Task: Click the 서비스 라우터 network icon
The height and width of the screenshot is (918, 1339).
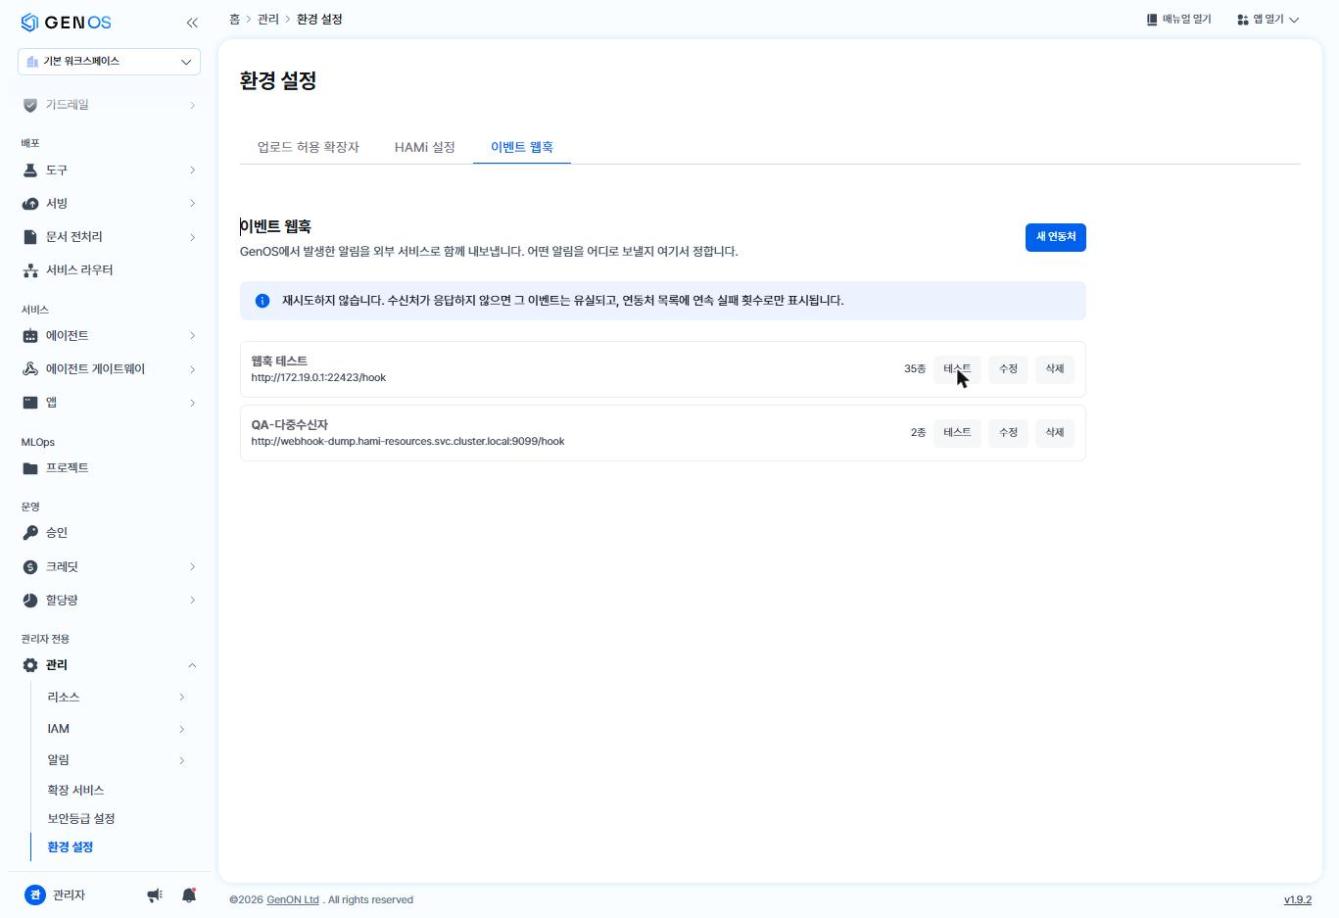Action: click(30, 270)
